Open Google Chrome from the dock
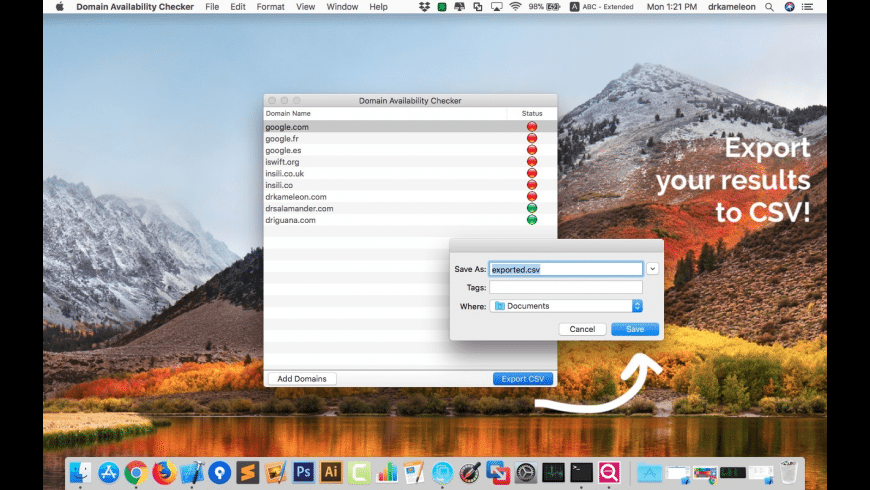 [136, 473]
